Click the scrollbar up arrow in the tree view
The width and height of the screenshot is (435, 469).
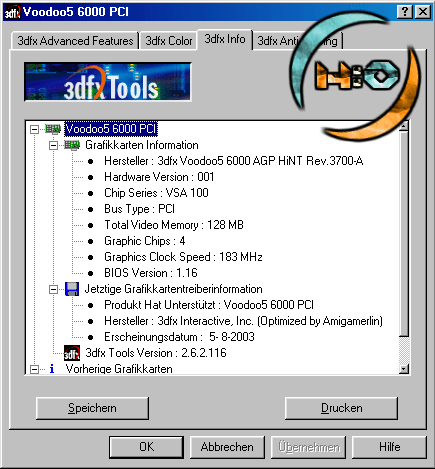tap(404, 126)
